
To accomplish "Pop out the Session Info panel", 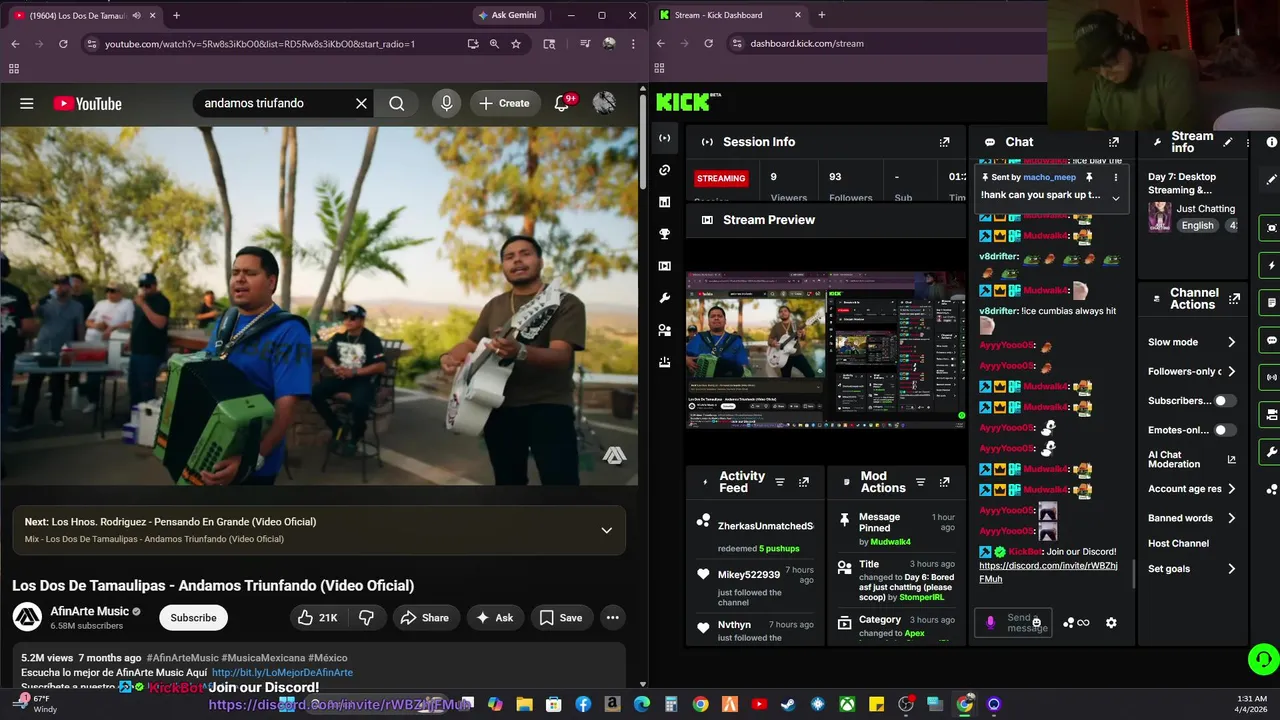I will 944,142.
